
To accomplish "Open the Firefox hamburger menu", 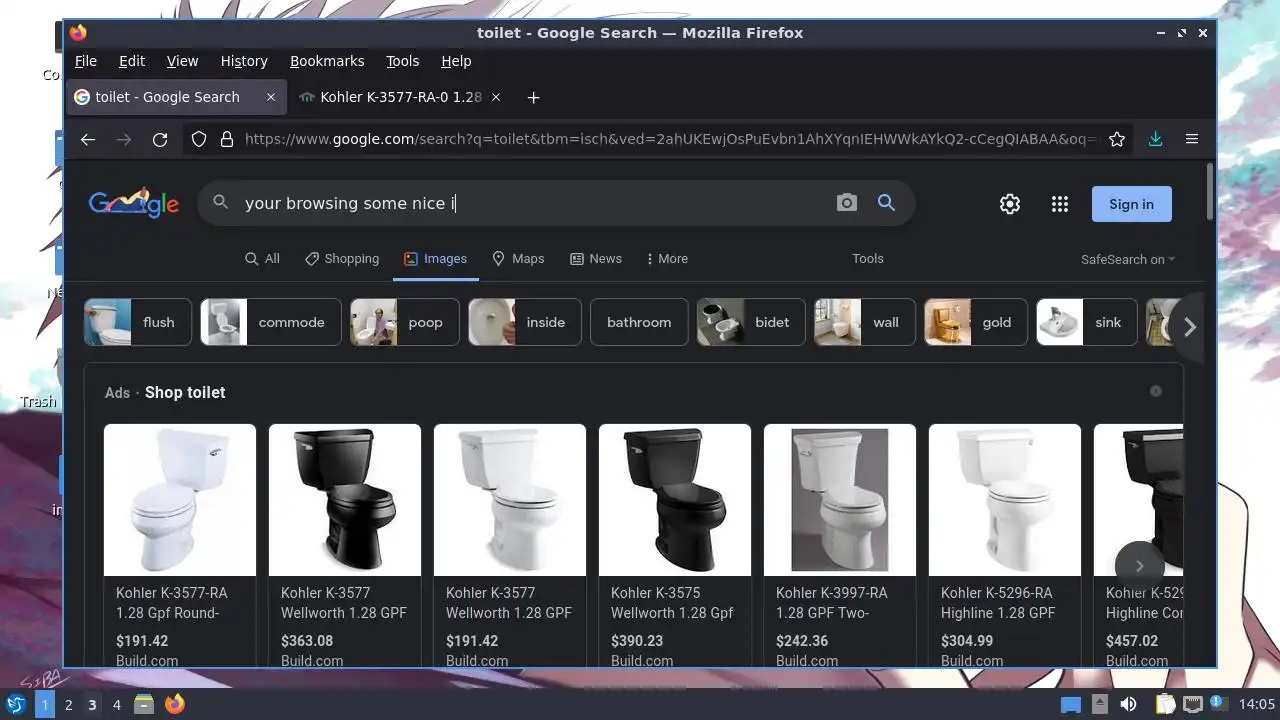I will point(1192,139).
